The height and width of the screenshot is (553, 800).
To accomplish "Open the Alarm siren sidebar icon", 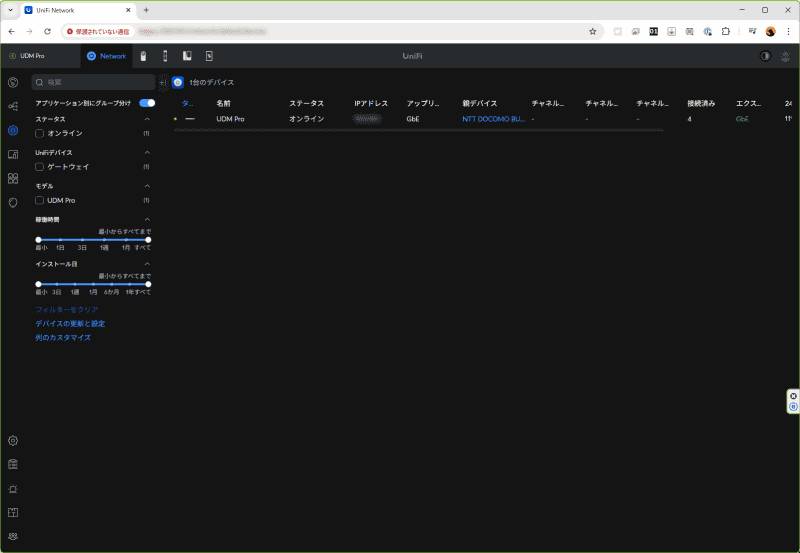I will coord(13,489).
